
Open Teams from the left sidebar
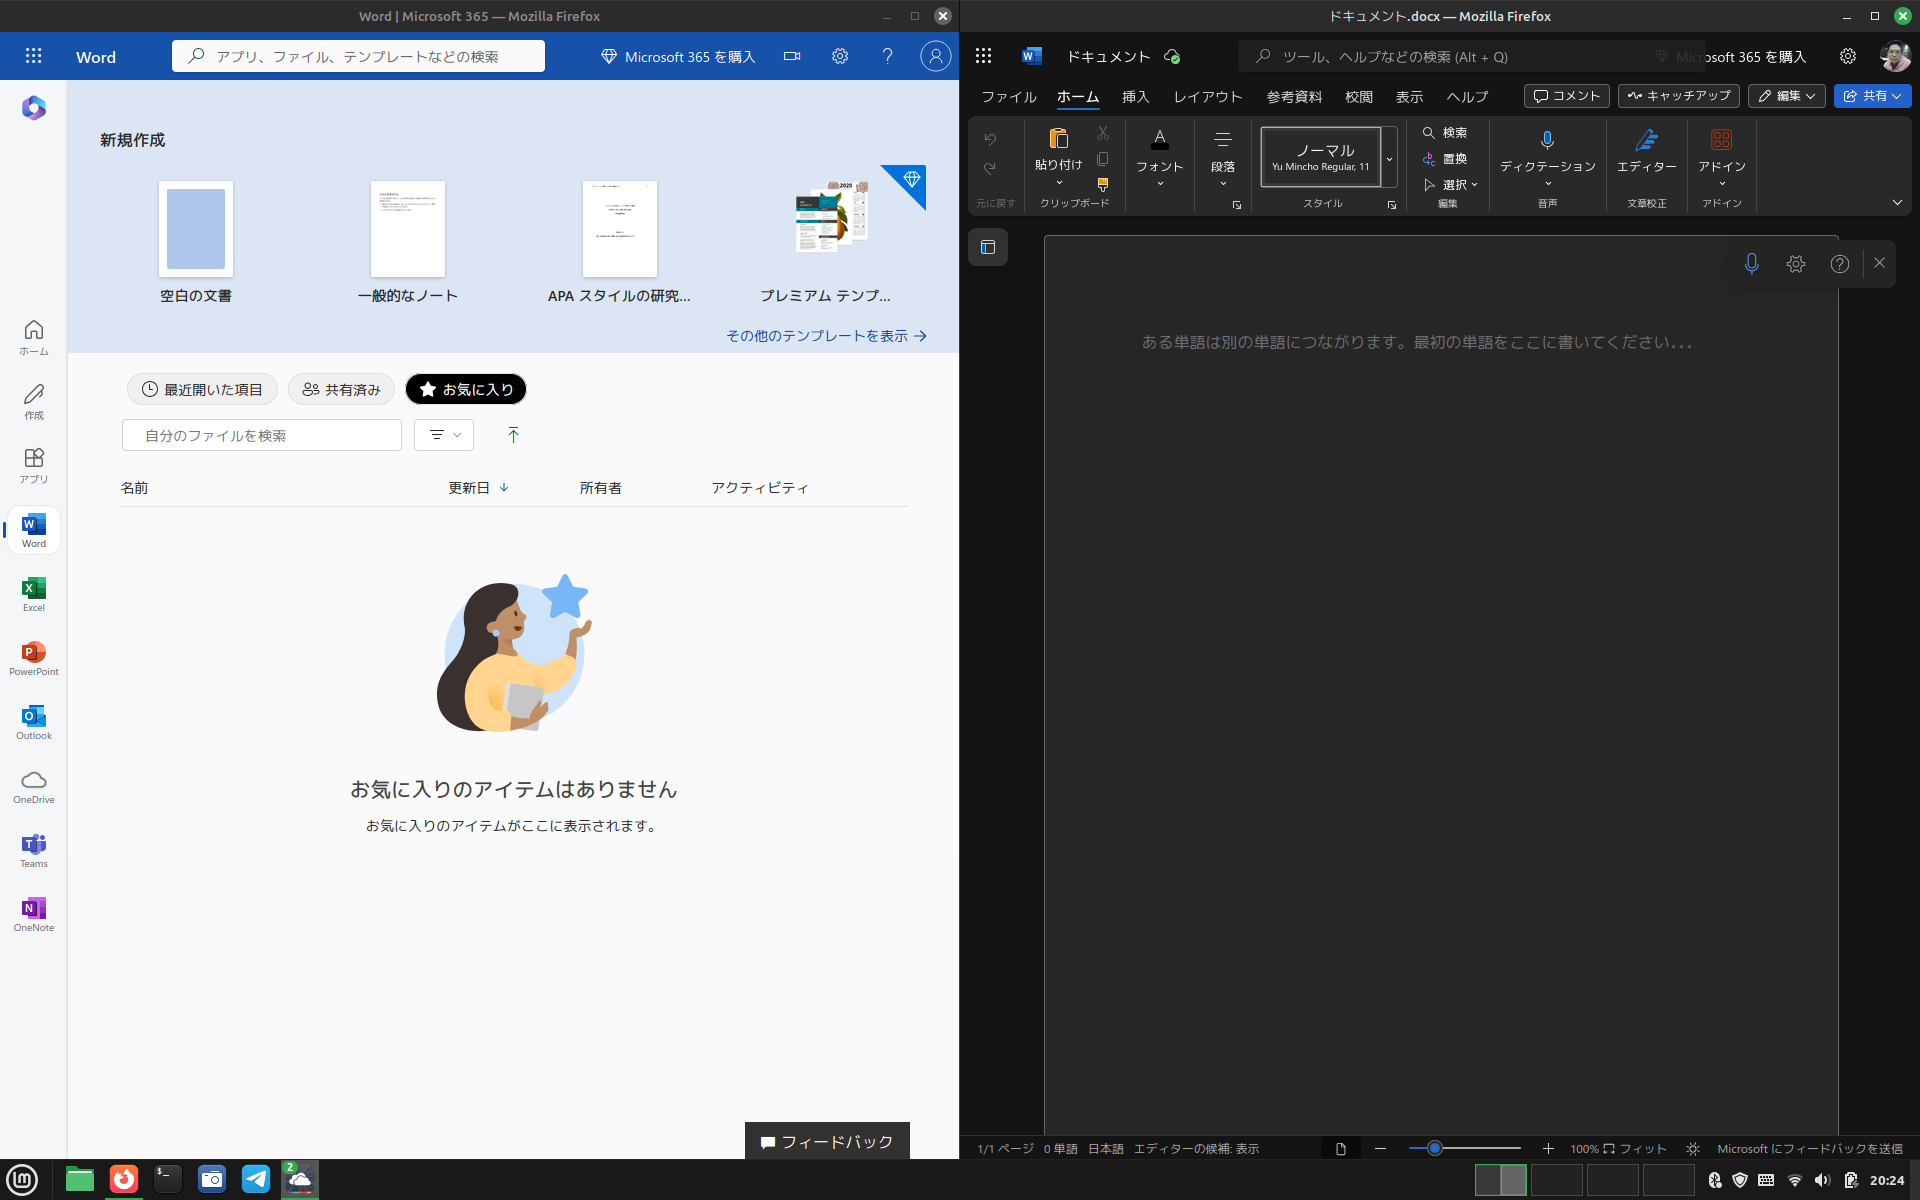34,850
